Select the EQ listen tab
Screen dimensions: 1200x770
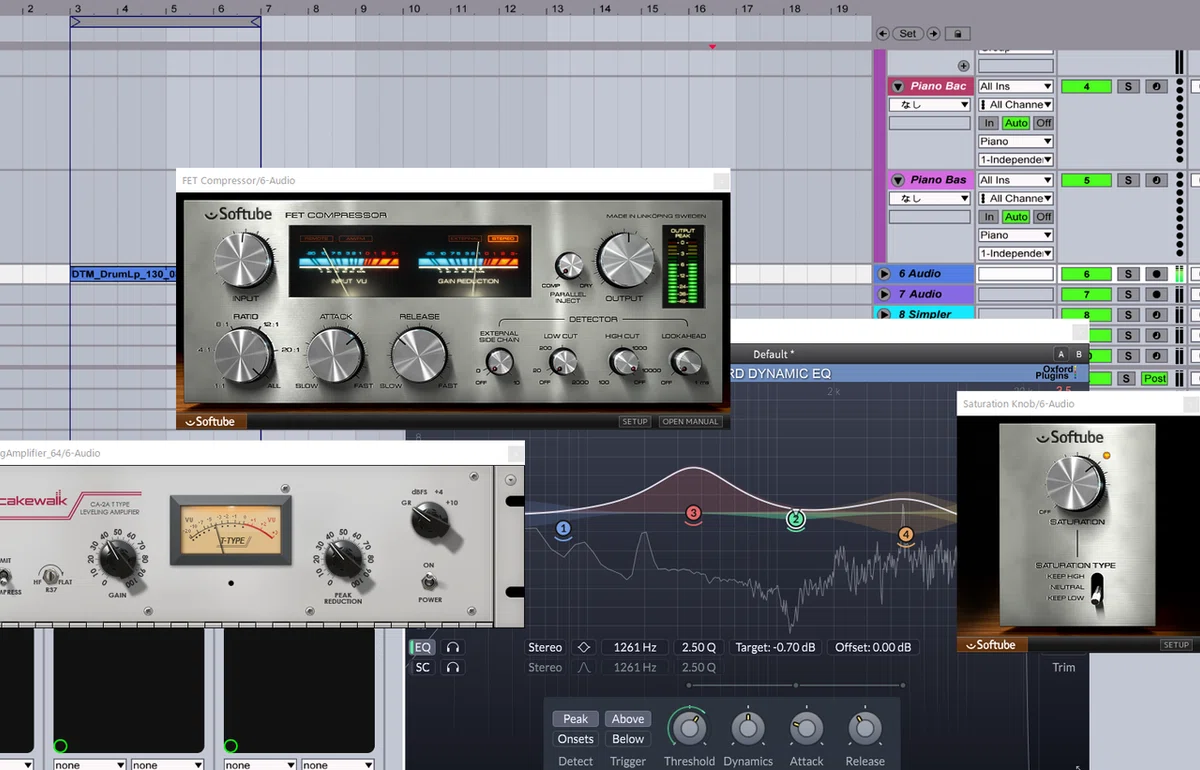[422, 647]
